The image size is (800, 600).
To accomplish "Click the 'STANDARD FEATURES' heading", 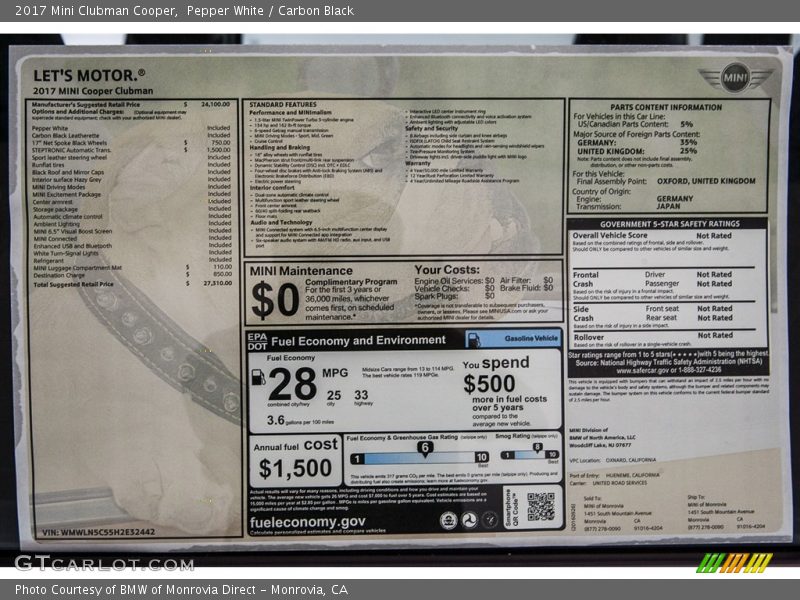I will 283,105.
